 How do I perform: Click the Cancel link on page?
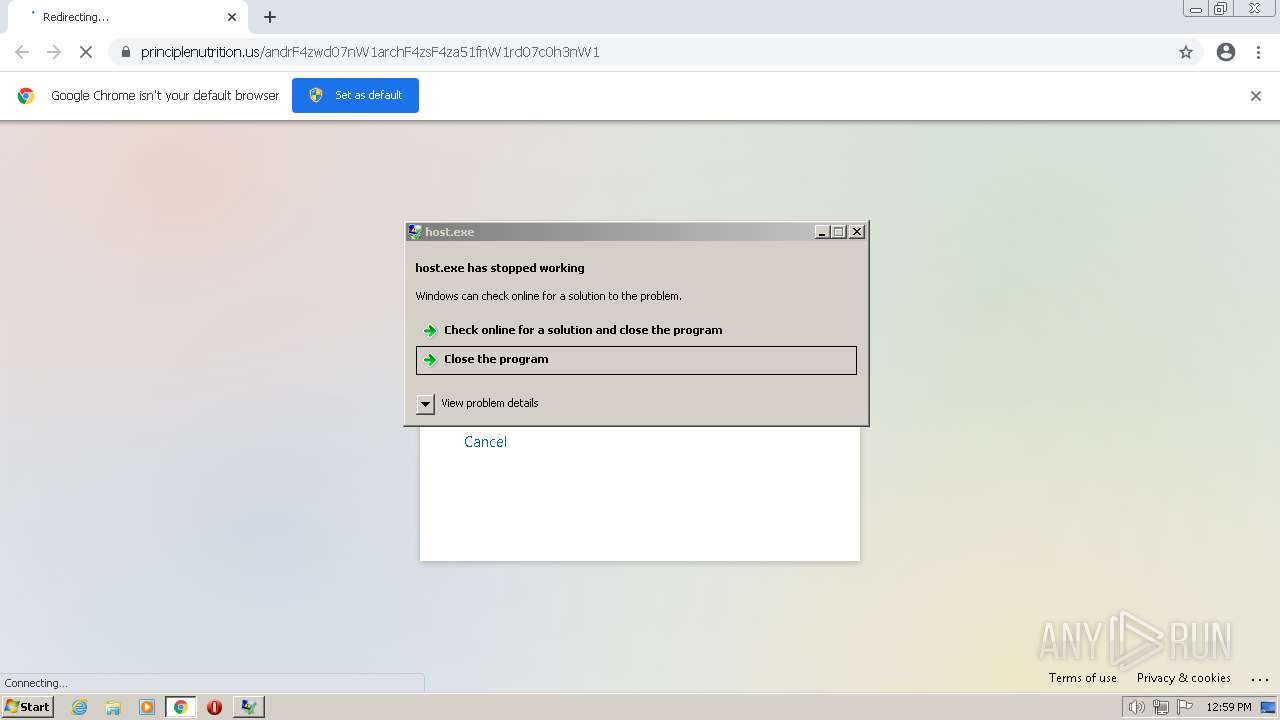point(485,442)
